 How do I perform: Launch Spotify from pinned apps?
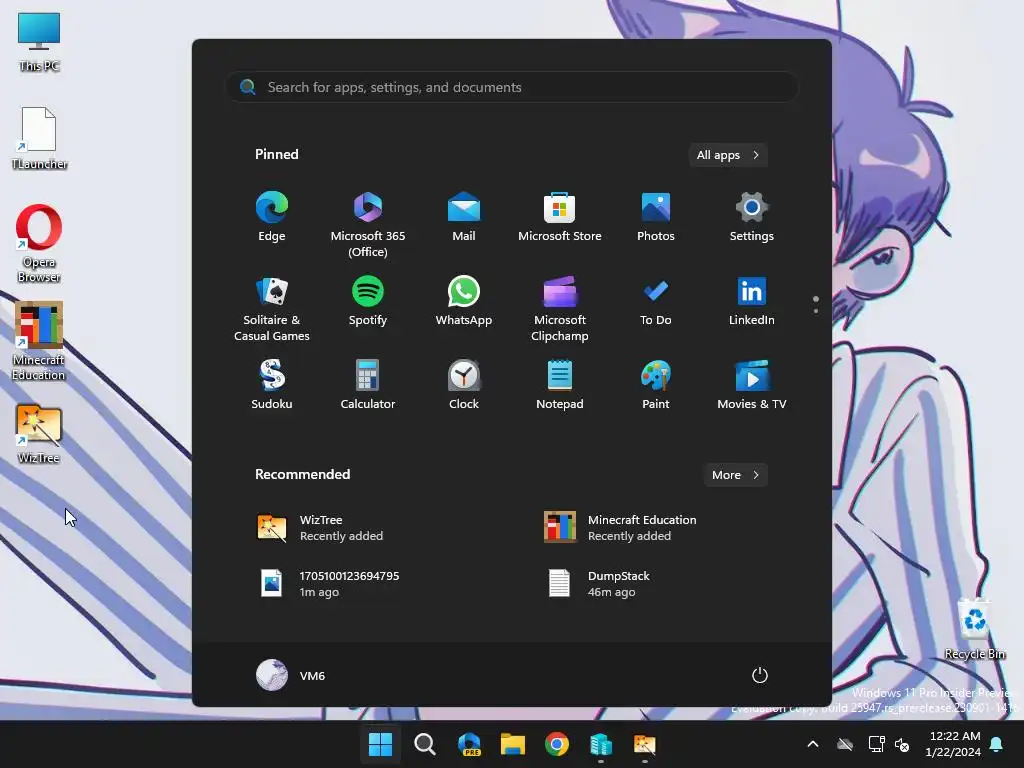pyautogui.click(x=368, y=301)
